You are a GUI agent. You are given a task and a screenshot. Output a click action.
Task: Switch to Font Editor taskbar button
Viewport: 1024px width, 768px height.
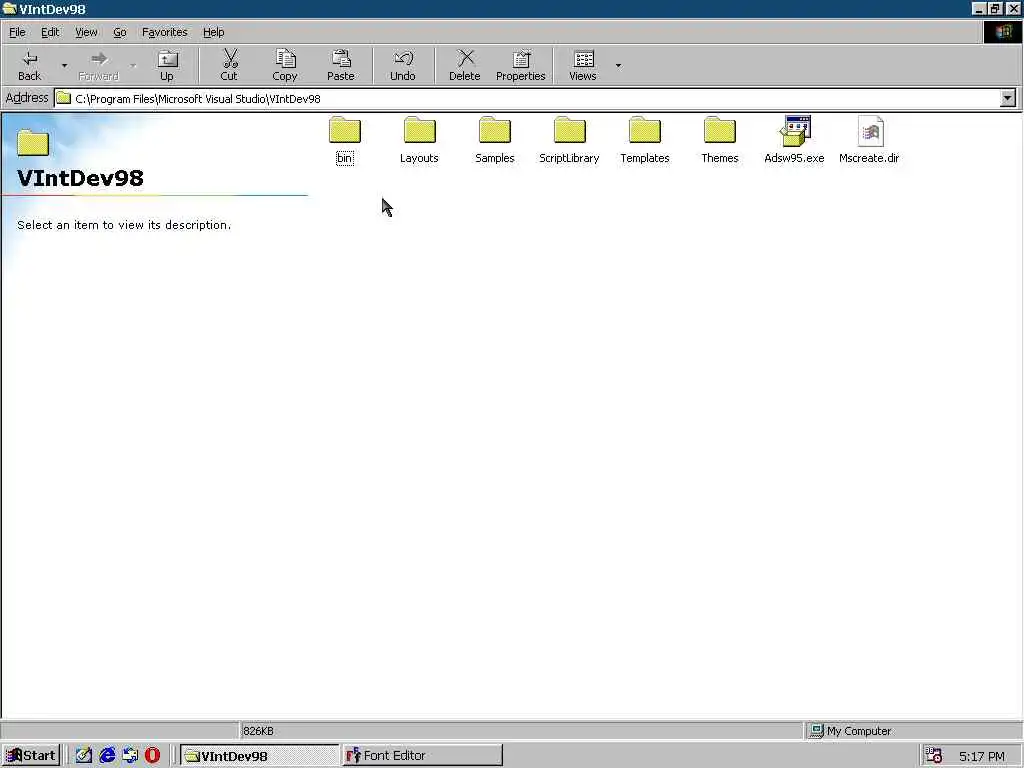(422, 756)
